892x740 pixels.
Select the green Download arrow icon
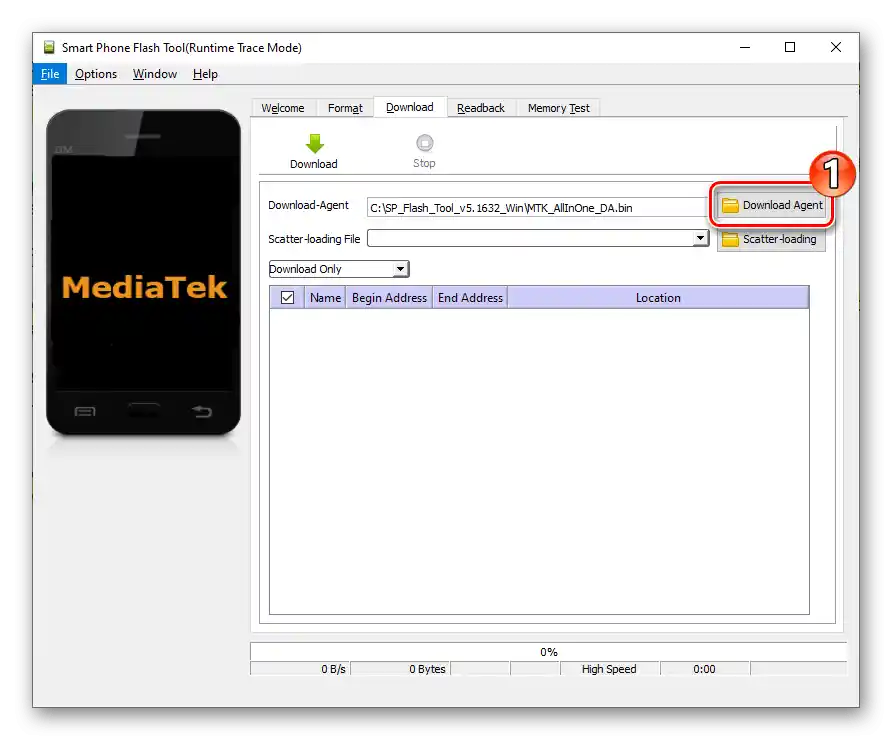click(x=313, y=141)
